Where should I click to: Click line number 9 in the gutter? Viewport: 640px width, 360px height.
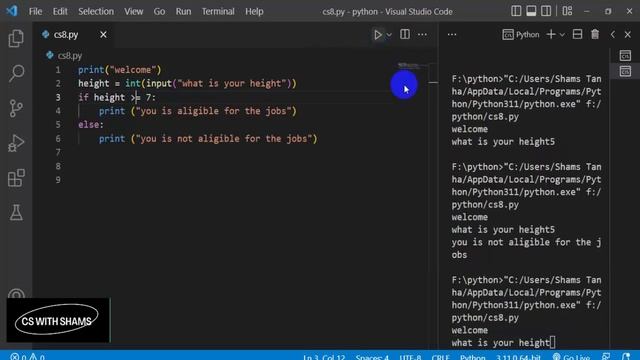coord(58,180)
